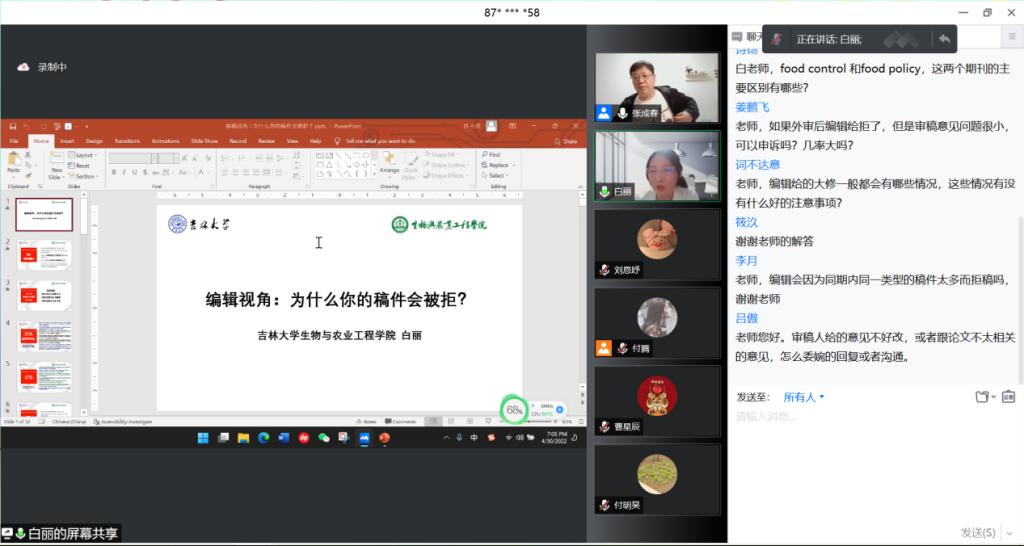1024x546 pixels.
Task: Toggle Bold formatting in Font group
Action: [x=114, y=172]
